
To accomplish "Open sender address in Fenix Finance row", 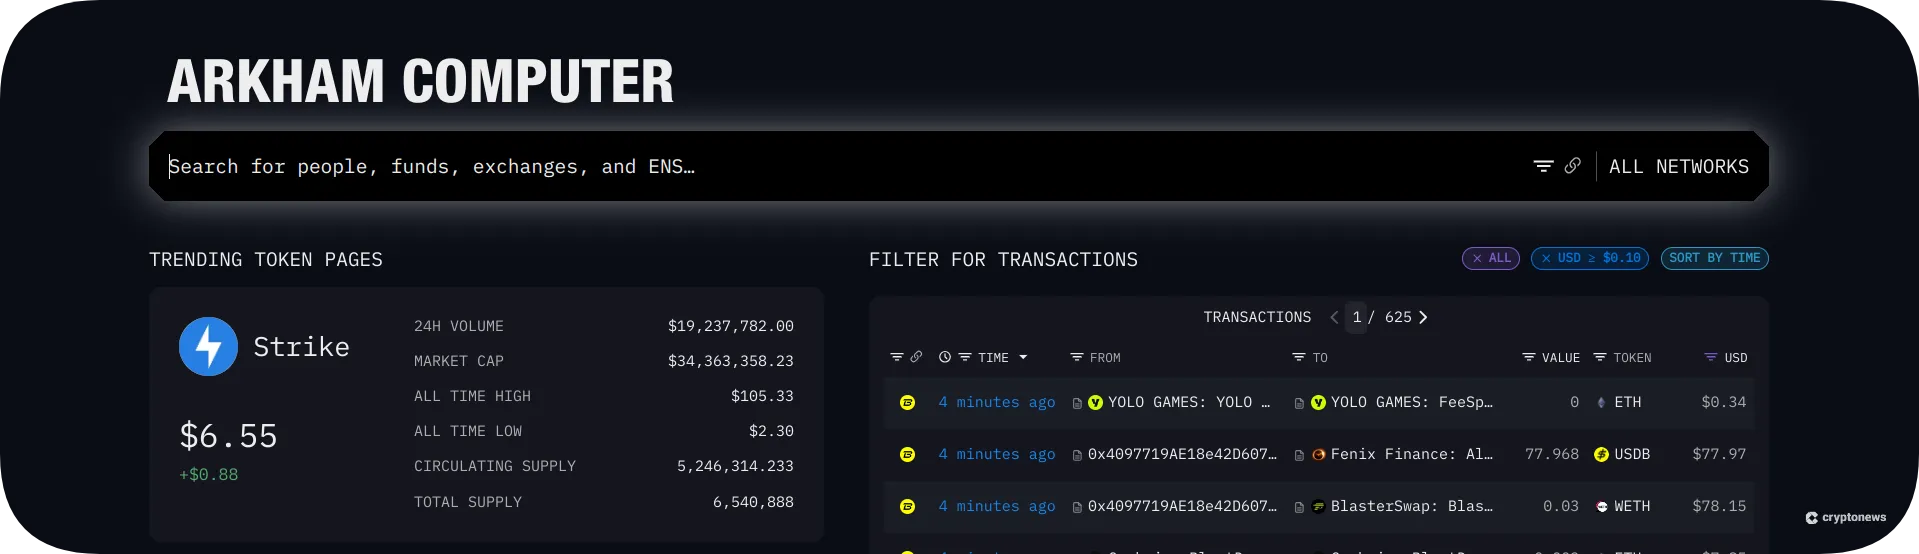I will tap(1182, 454).
